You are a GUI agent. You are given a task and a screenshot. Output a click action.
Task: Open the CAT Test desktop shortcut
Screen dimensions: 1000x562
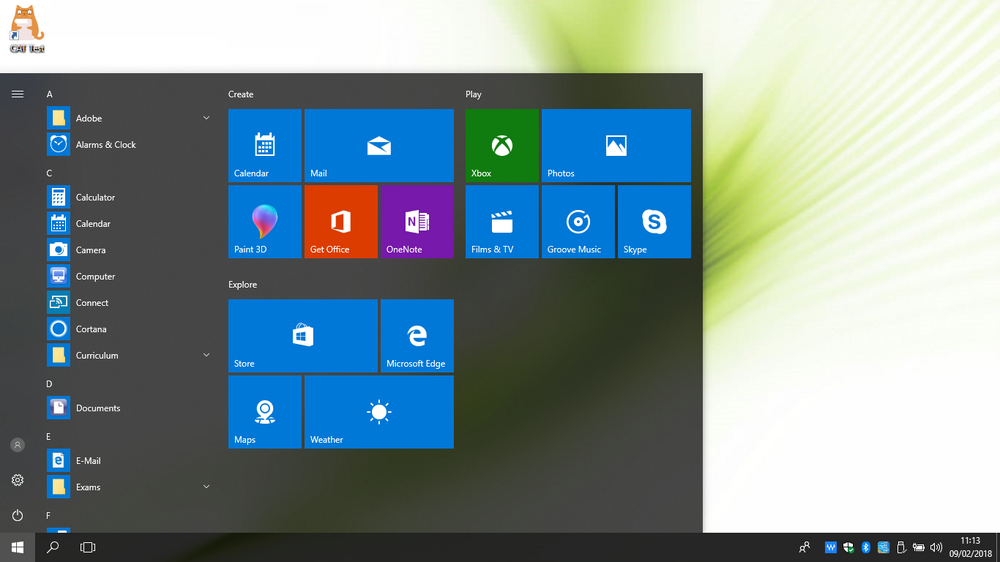[x=27, y=29]
